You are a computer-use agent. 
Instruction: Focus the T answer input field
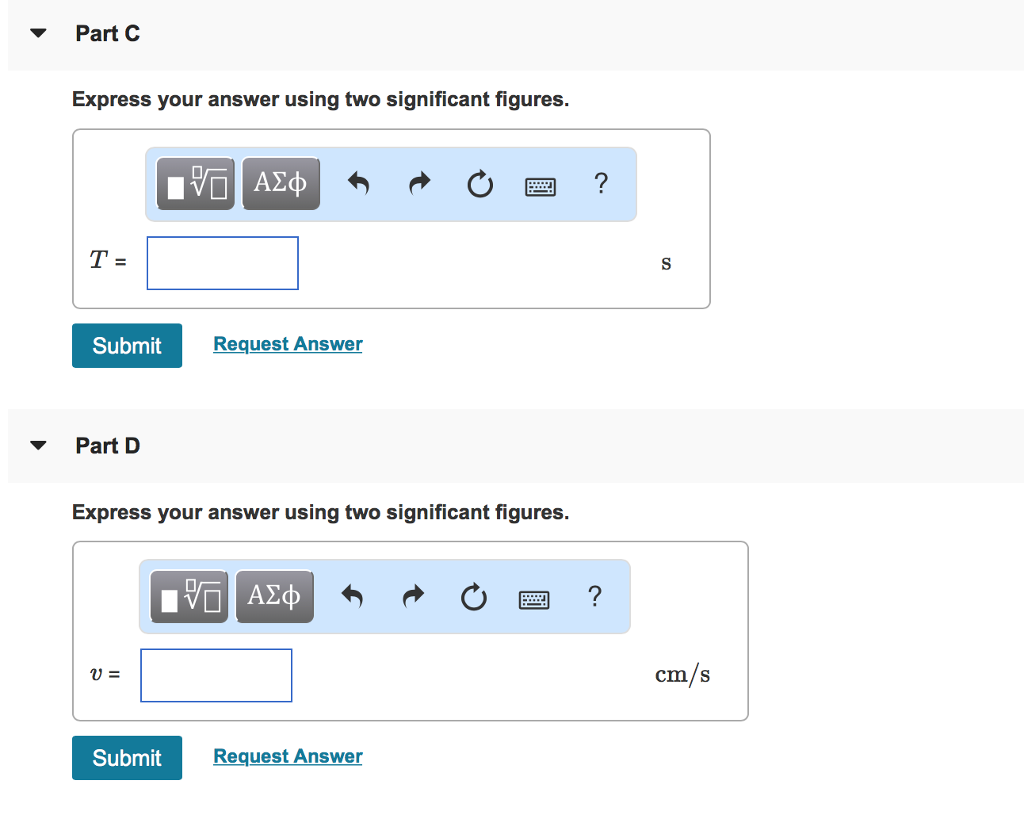[x=223, y=263]
